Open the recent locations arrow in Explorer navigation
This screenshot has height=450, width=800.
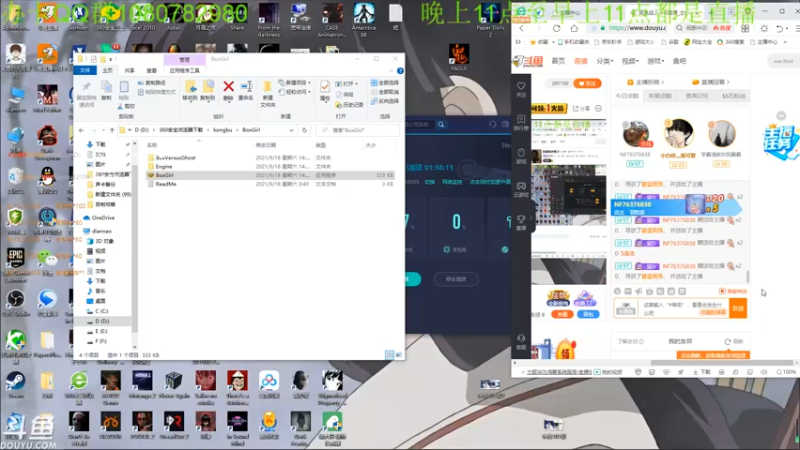click(x=103, y=130)
